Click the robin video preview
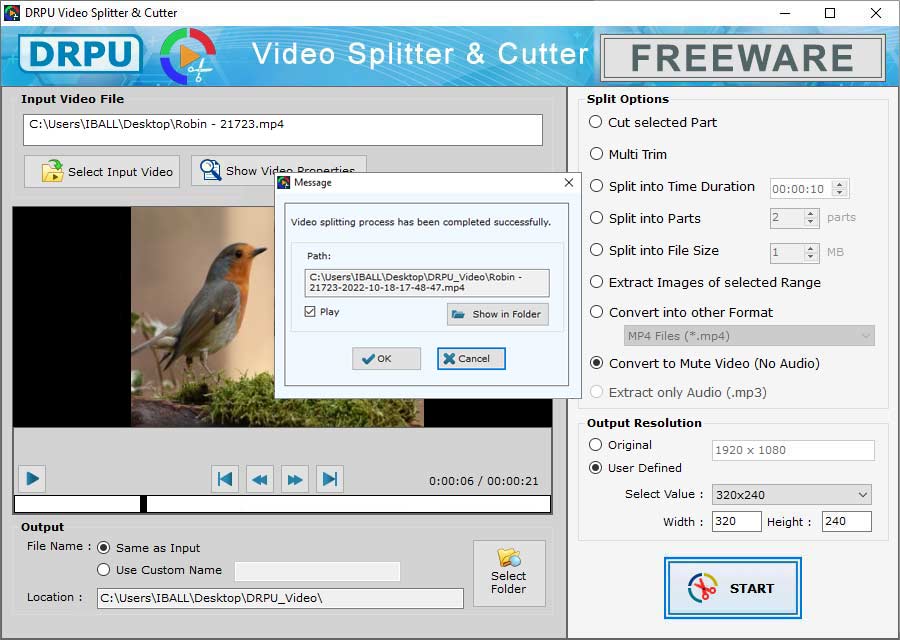The image size is (900, 640). tap(203, 317)
